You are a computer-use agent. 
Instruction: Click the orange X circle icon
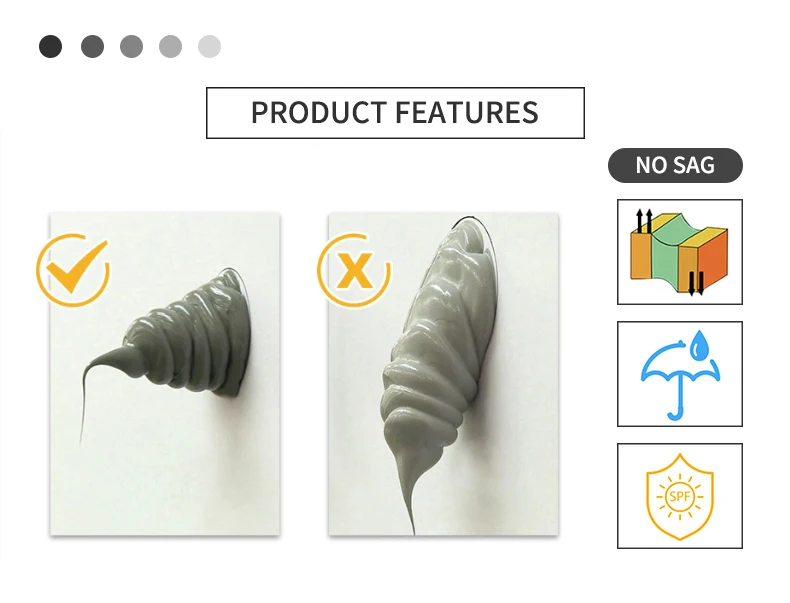click(354, 270)
